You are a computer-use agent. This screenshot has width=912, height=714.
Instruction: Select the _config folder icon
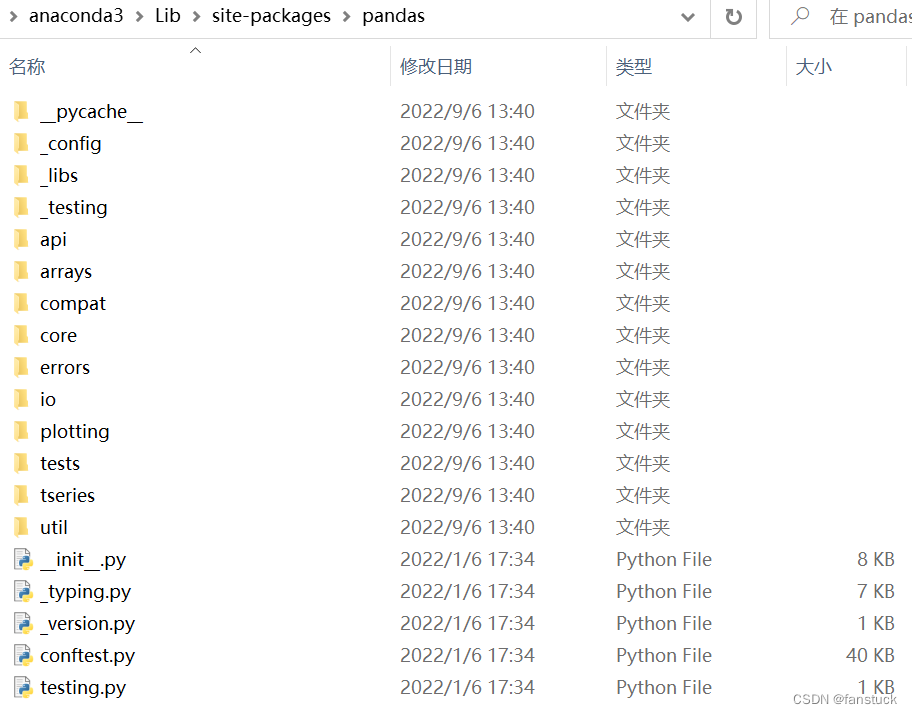21,142
